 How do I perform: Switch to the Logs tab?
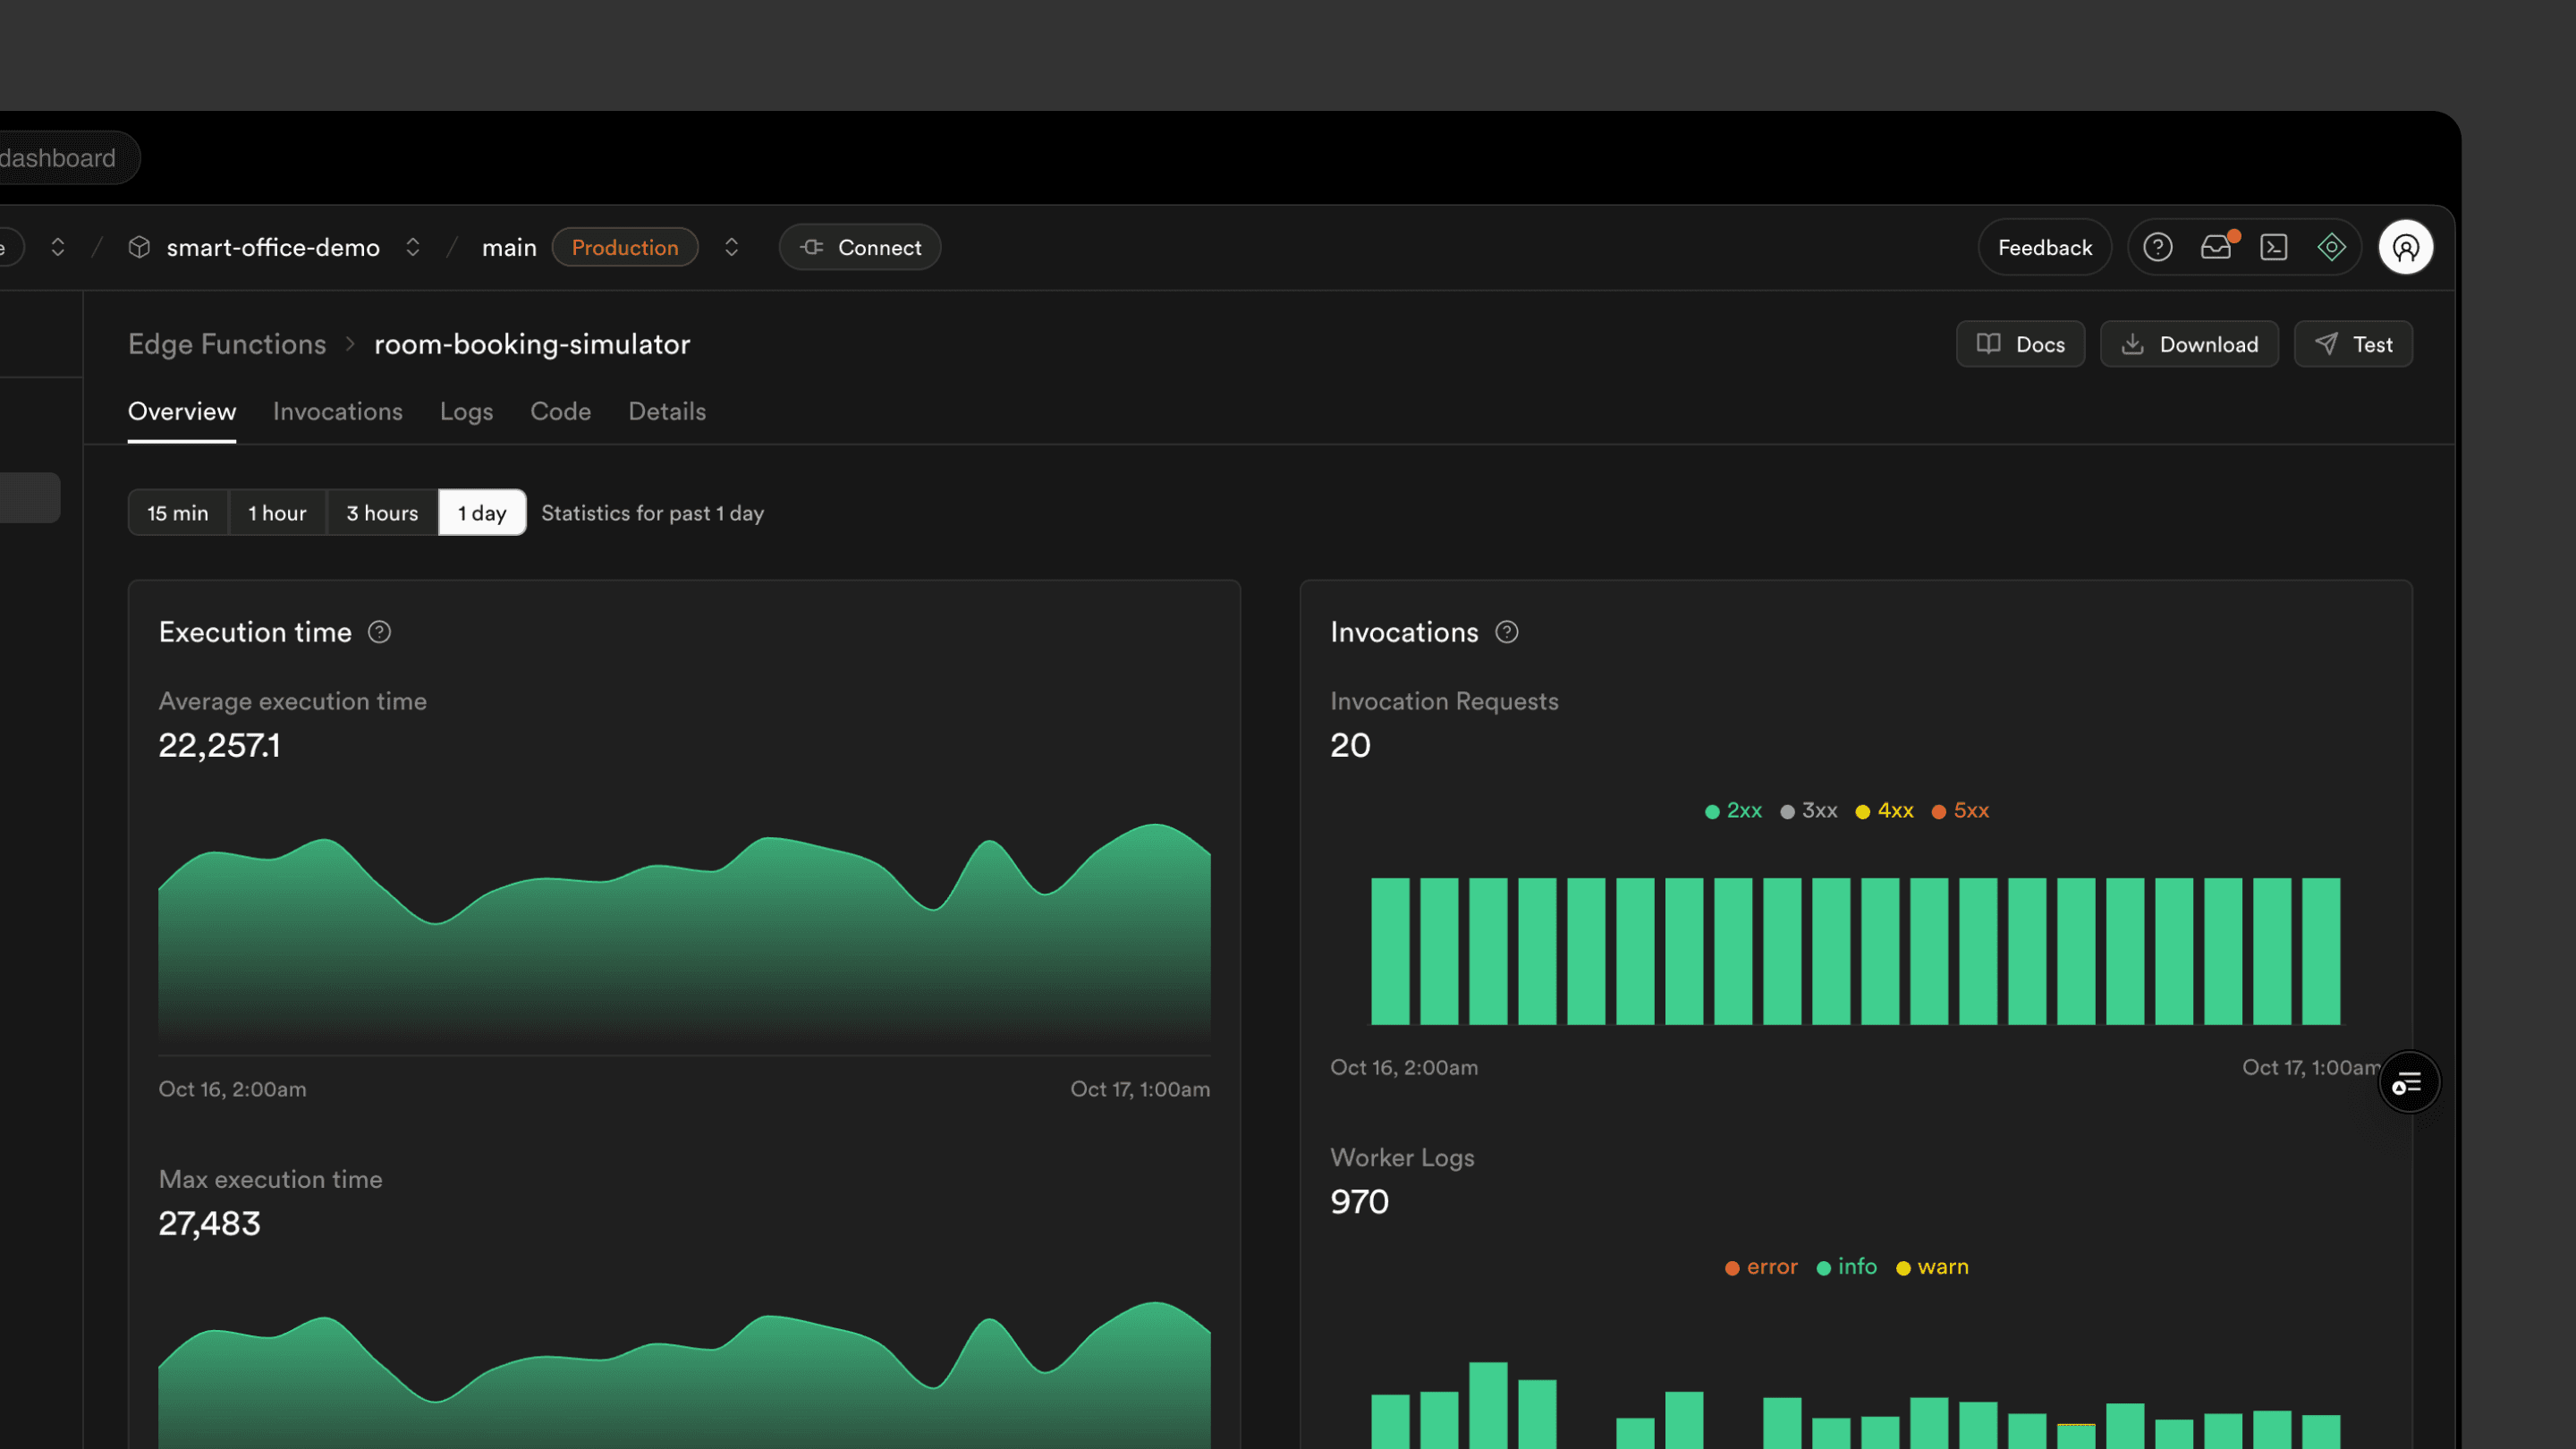tap(466, 411)
